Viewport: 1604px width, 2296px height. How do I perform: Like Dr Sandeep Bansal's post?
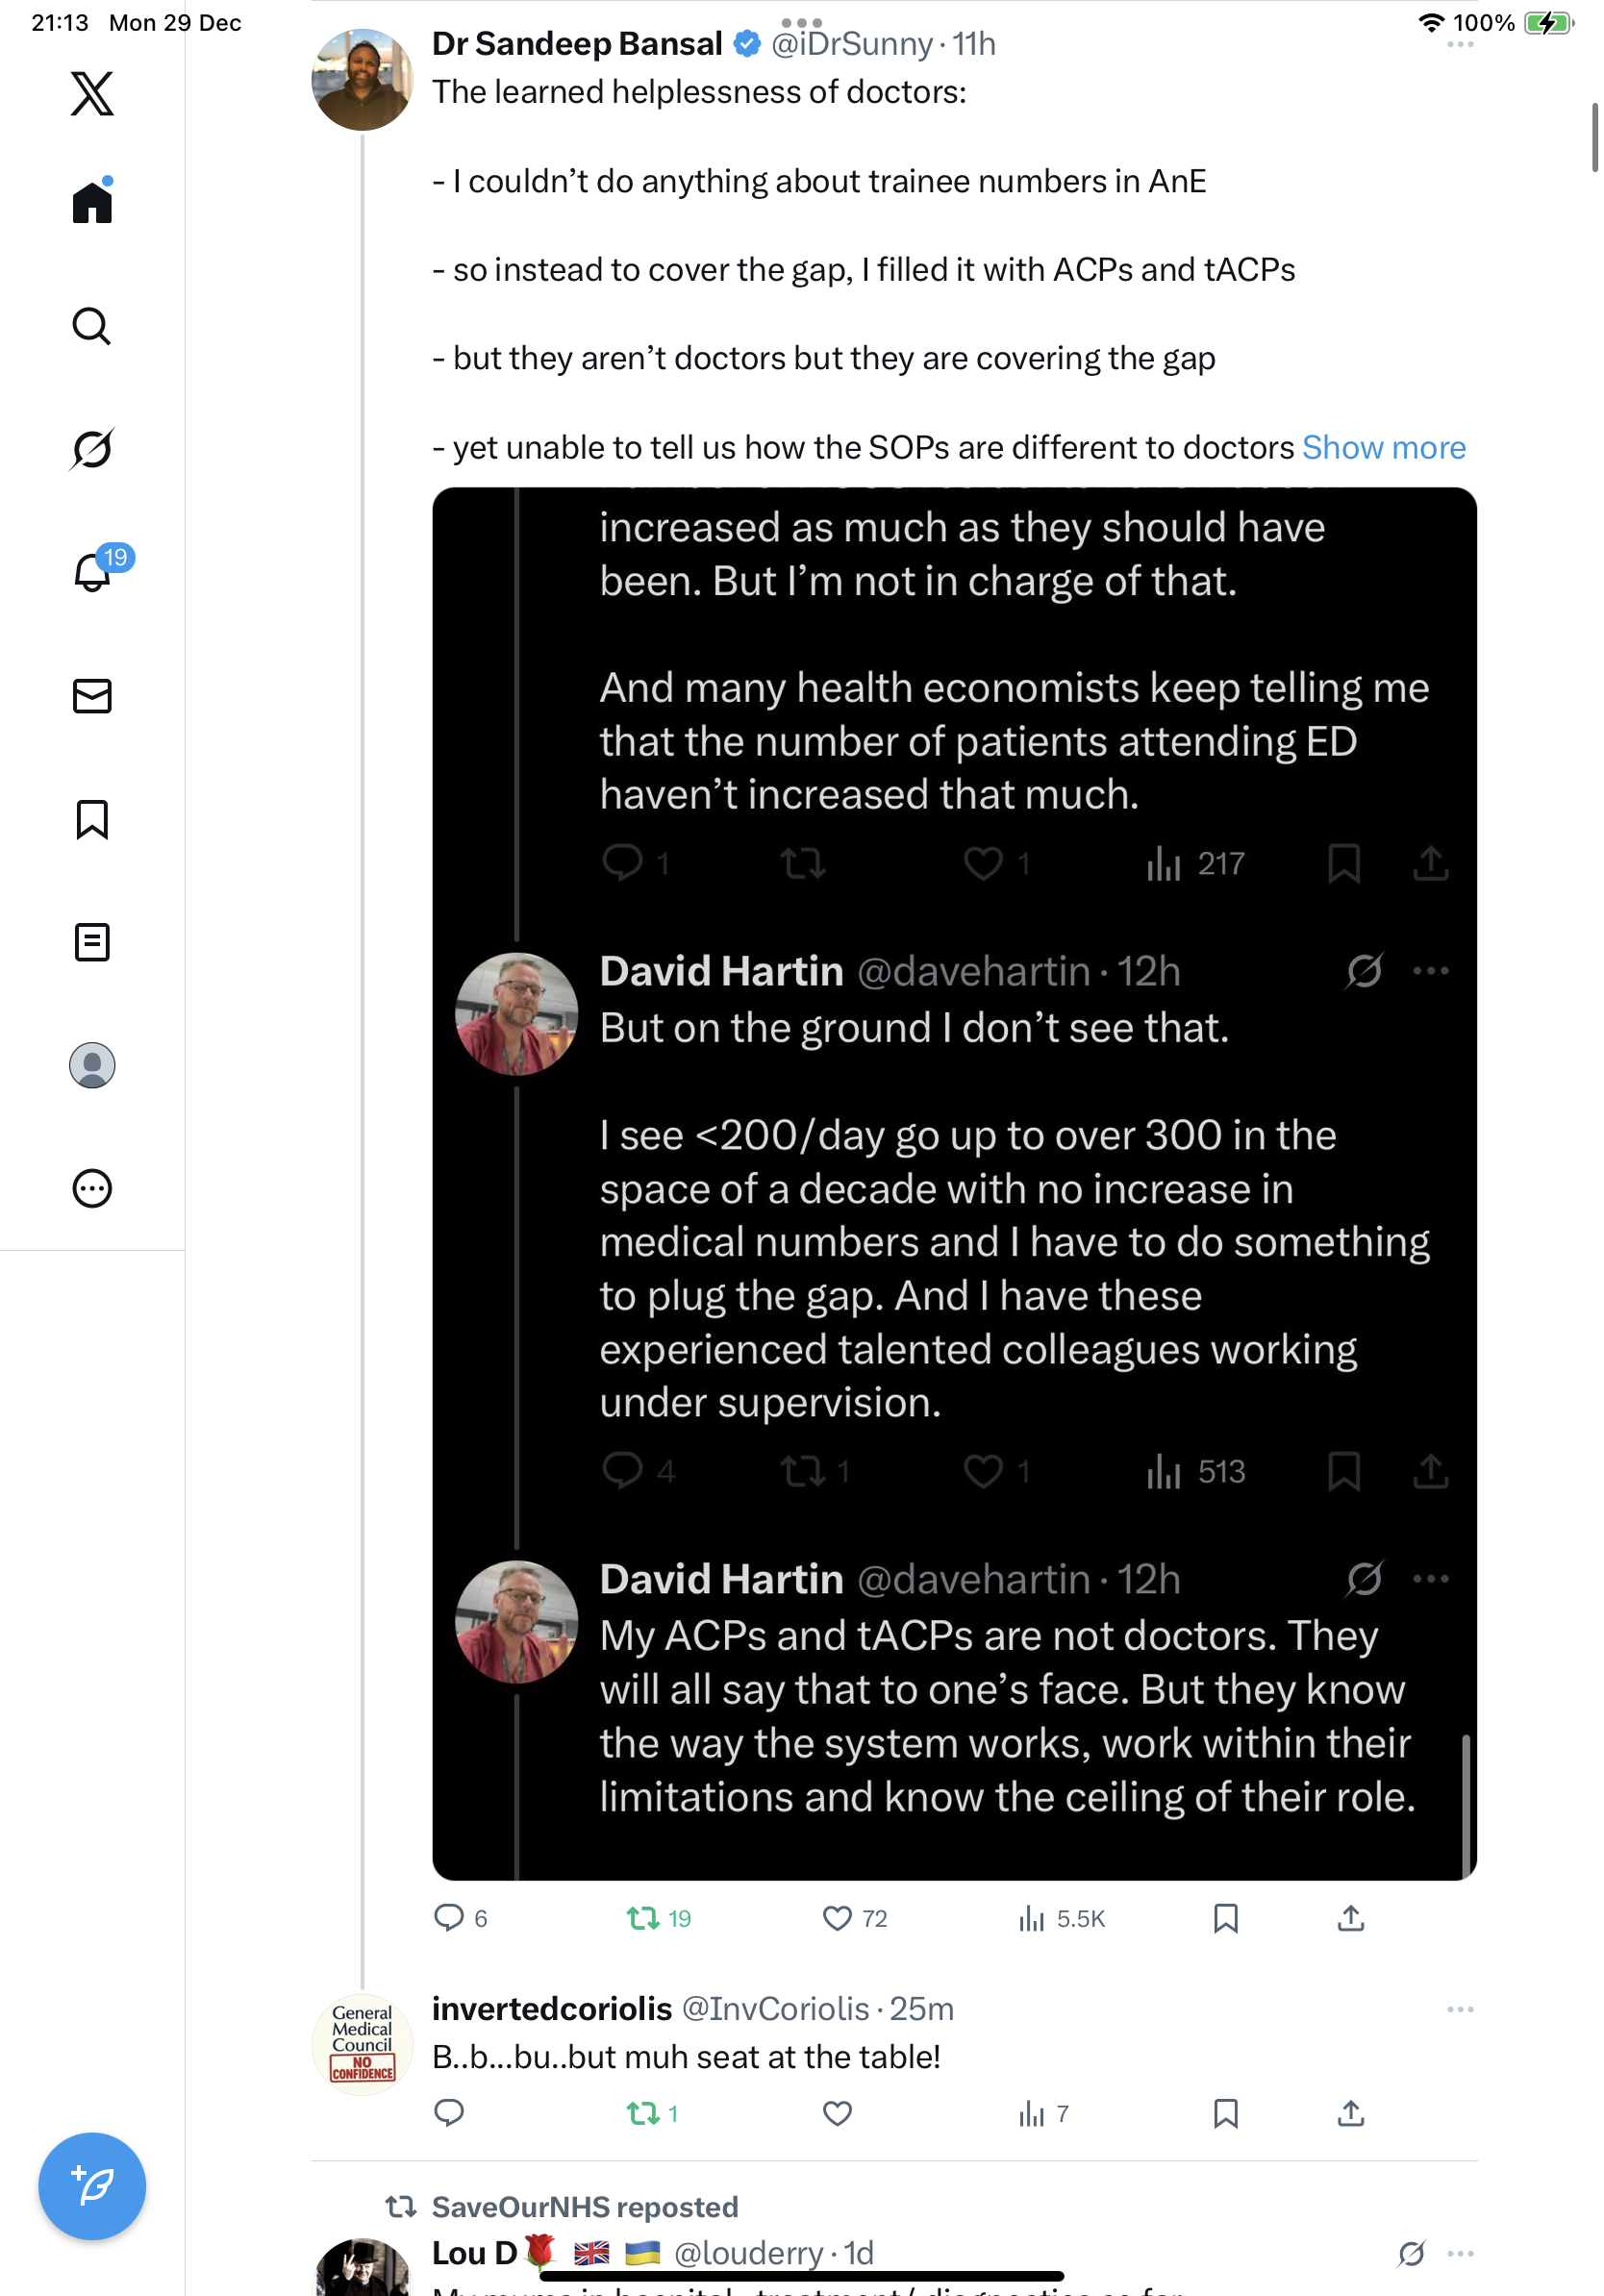click(x=837, y=1918)
